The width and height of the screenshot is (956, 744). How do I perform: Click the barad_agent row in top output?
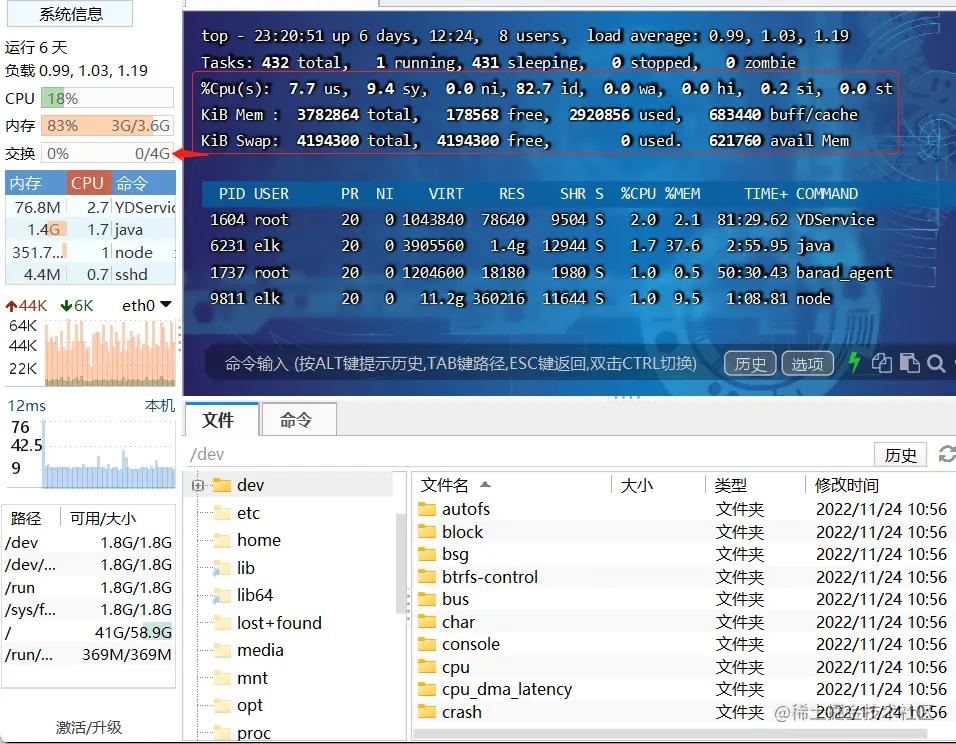(551, 272)
